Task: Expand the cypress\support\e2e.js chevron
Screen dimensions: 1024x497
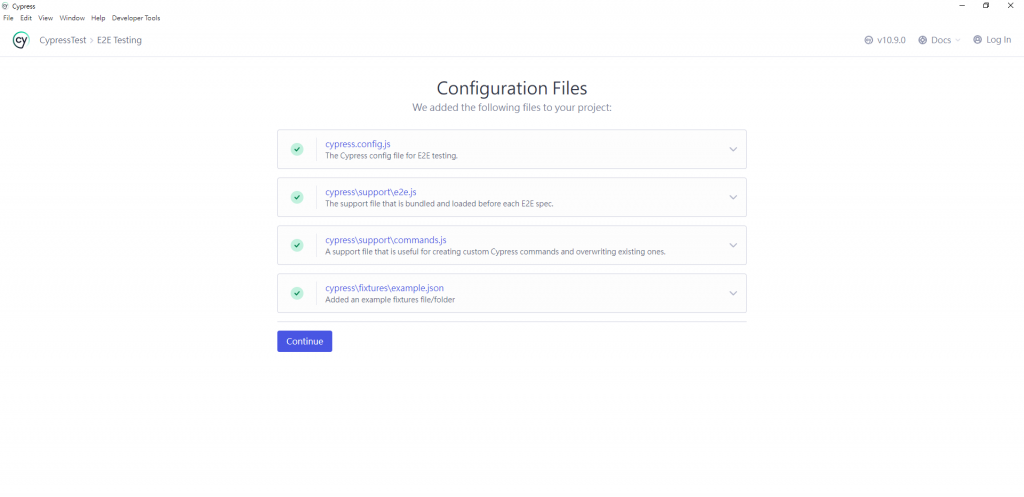Action: [733, 197]
